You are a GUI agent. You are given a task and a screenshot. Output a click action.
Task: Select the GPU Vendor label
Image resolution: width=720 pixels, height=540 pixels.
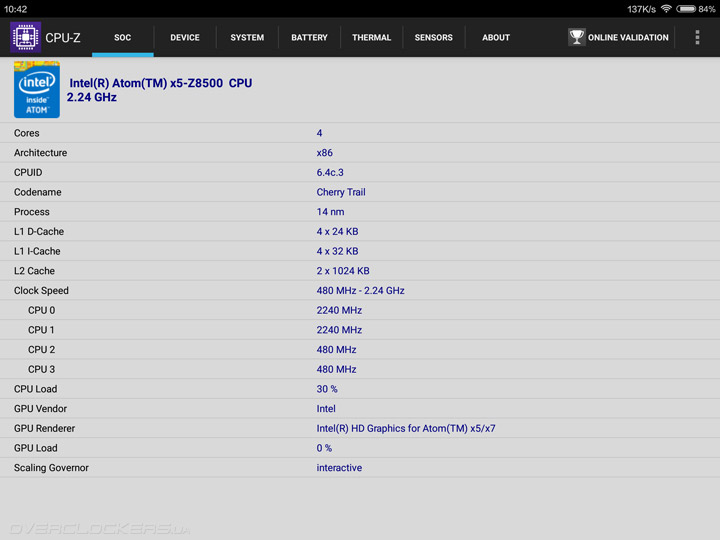pyautogui.click(x=40, y=410)
